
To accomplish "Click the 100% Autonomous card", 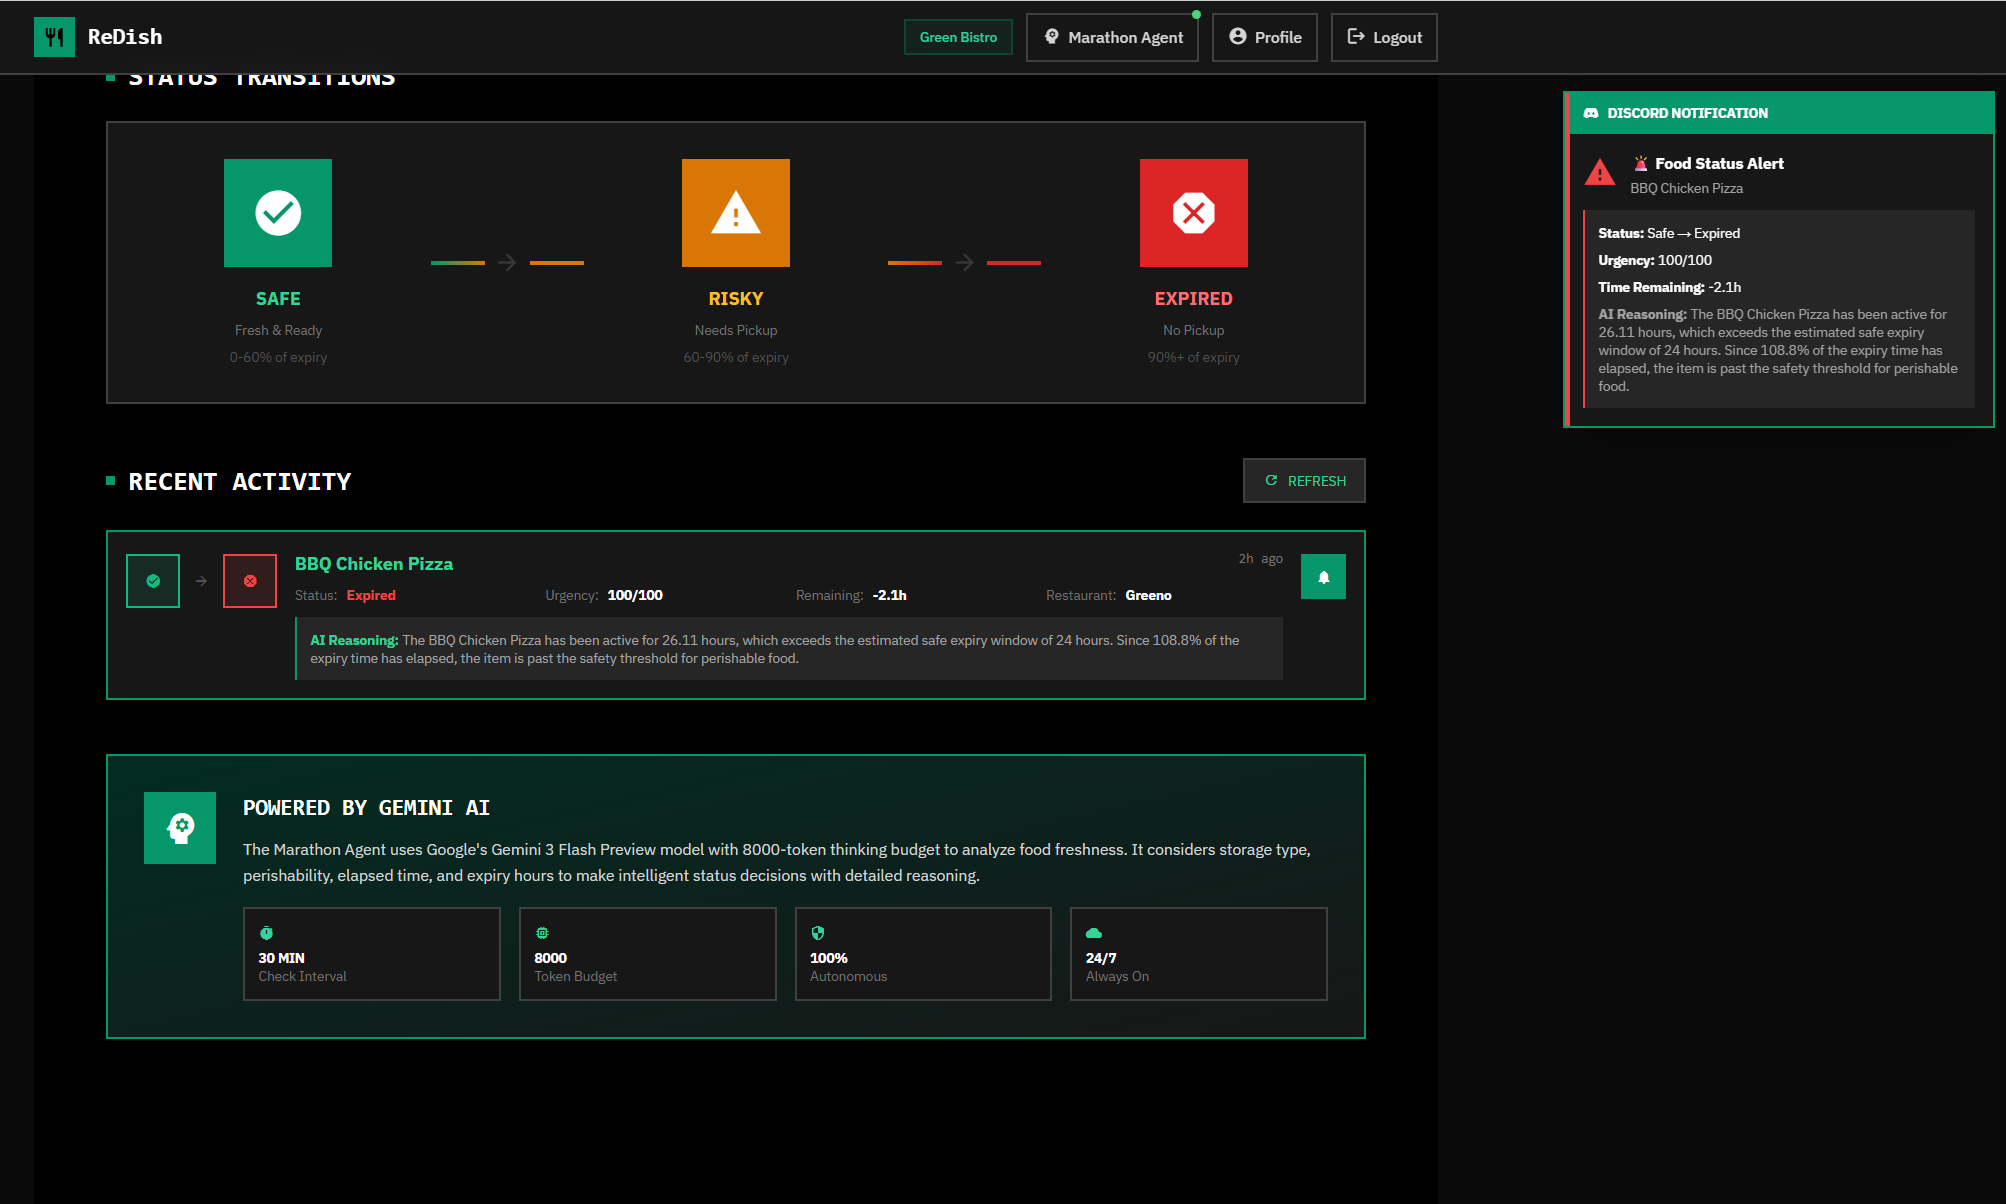I will 922,954.
